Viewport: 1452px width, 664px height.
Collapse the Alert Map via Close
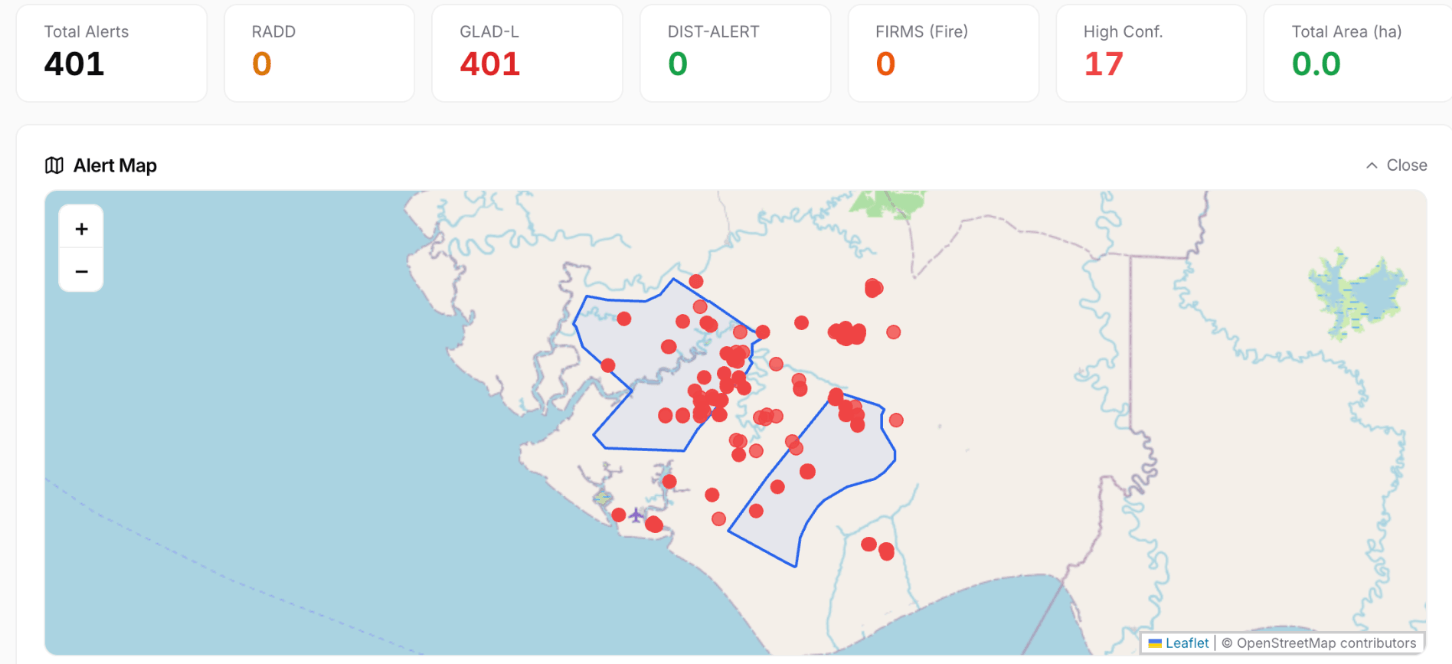pyautogui.click(x=1396, y=165)
